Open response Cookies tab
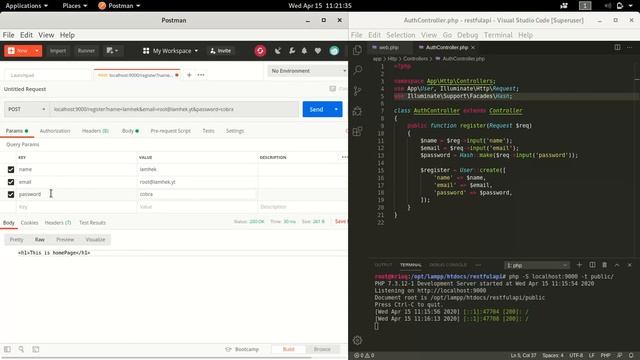Viewport: 640px width, 360px height. point(29,223)
